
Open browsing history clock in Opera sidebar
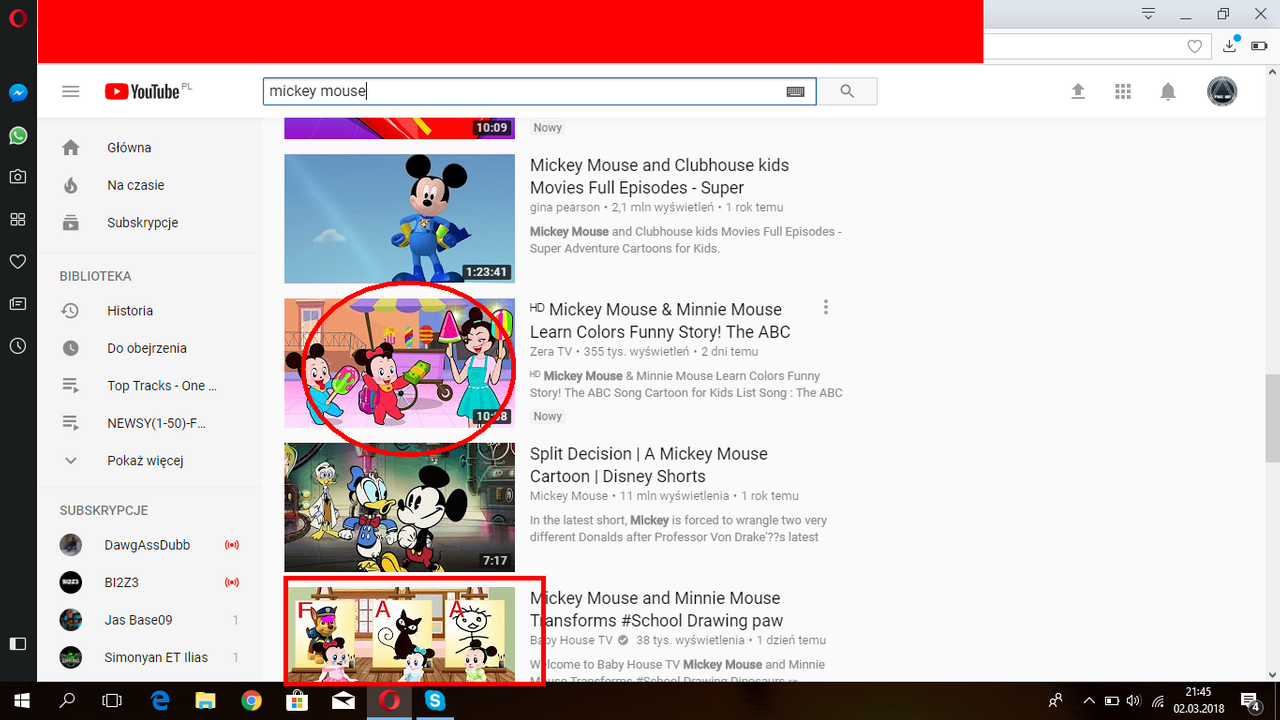point(17,346)
